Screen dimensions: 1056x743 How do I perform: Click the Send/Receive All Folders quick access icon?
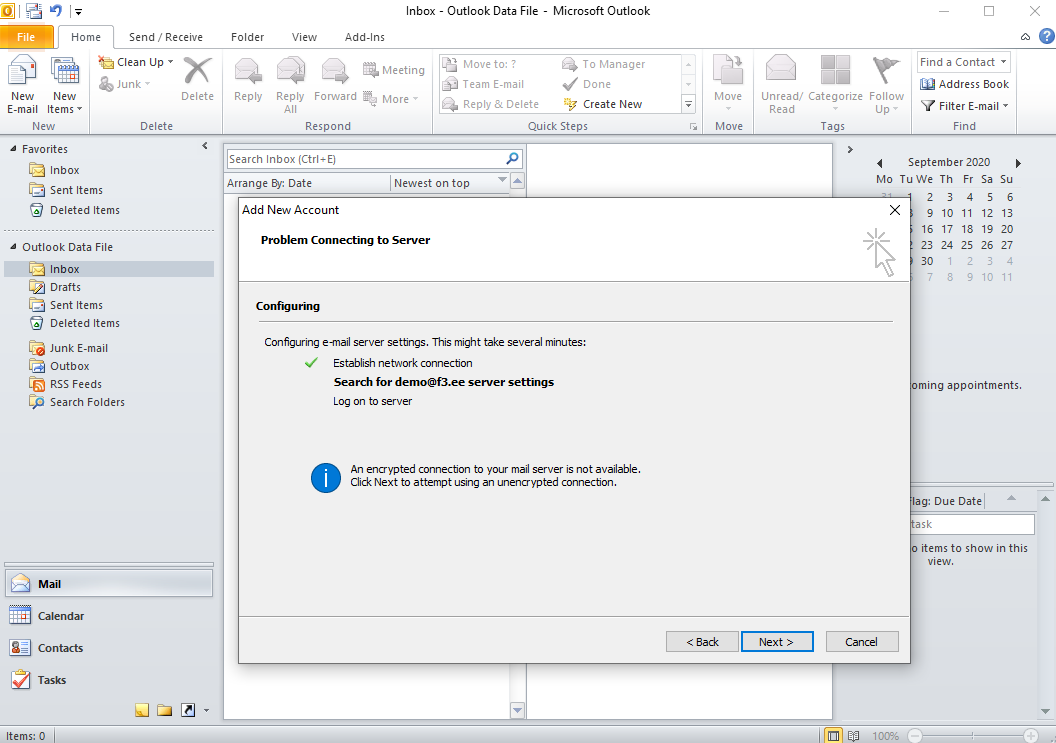tap(34, 11)
